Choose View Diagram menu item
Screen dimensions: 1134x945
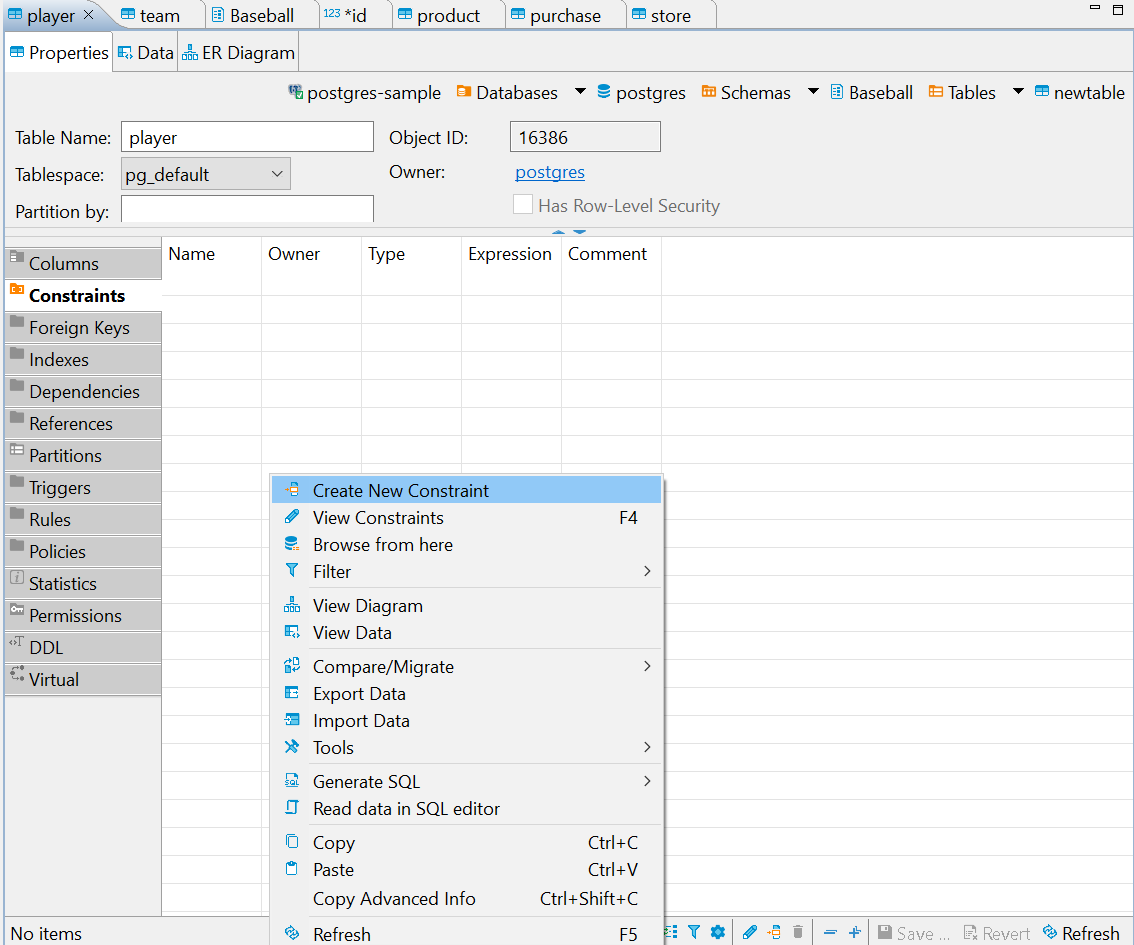point(466,605)
